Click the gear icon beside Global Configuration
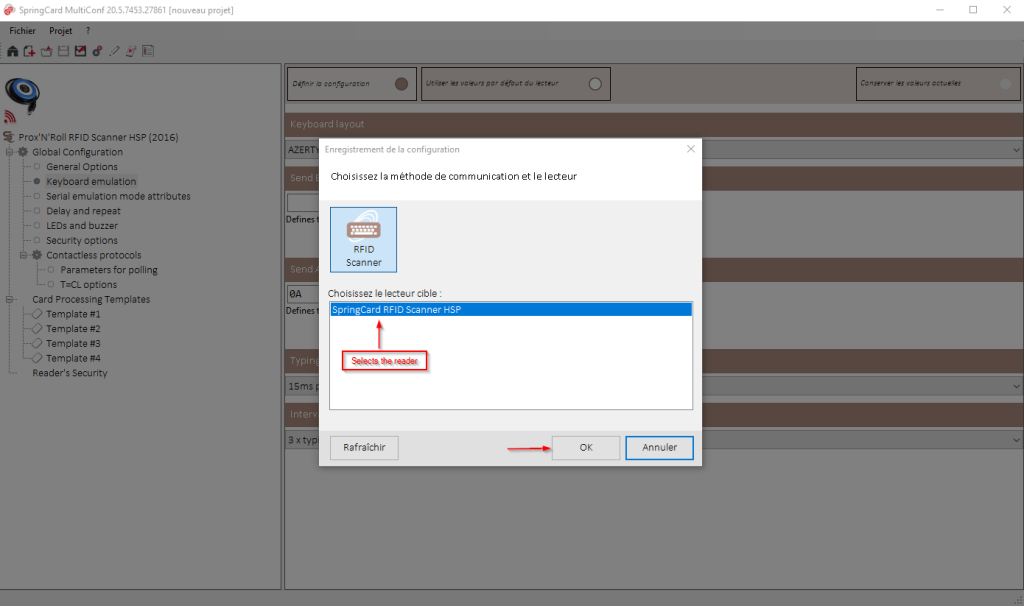Viewport: 1024px width, 606px height. pos(23,152)
